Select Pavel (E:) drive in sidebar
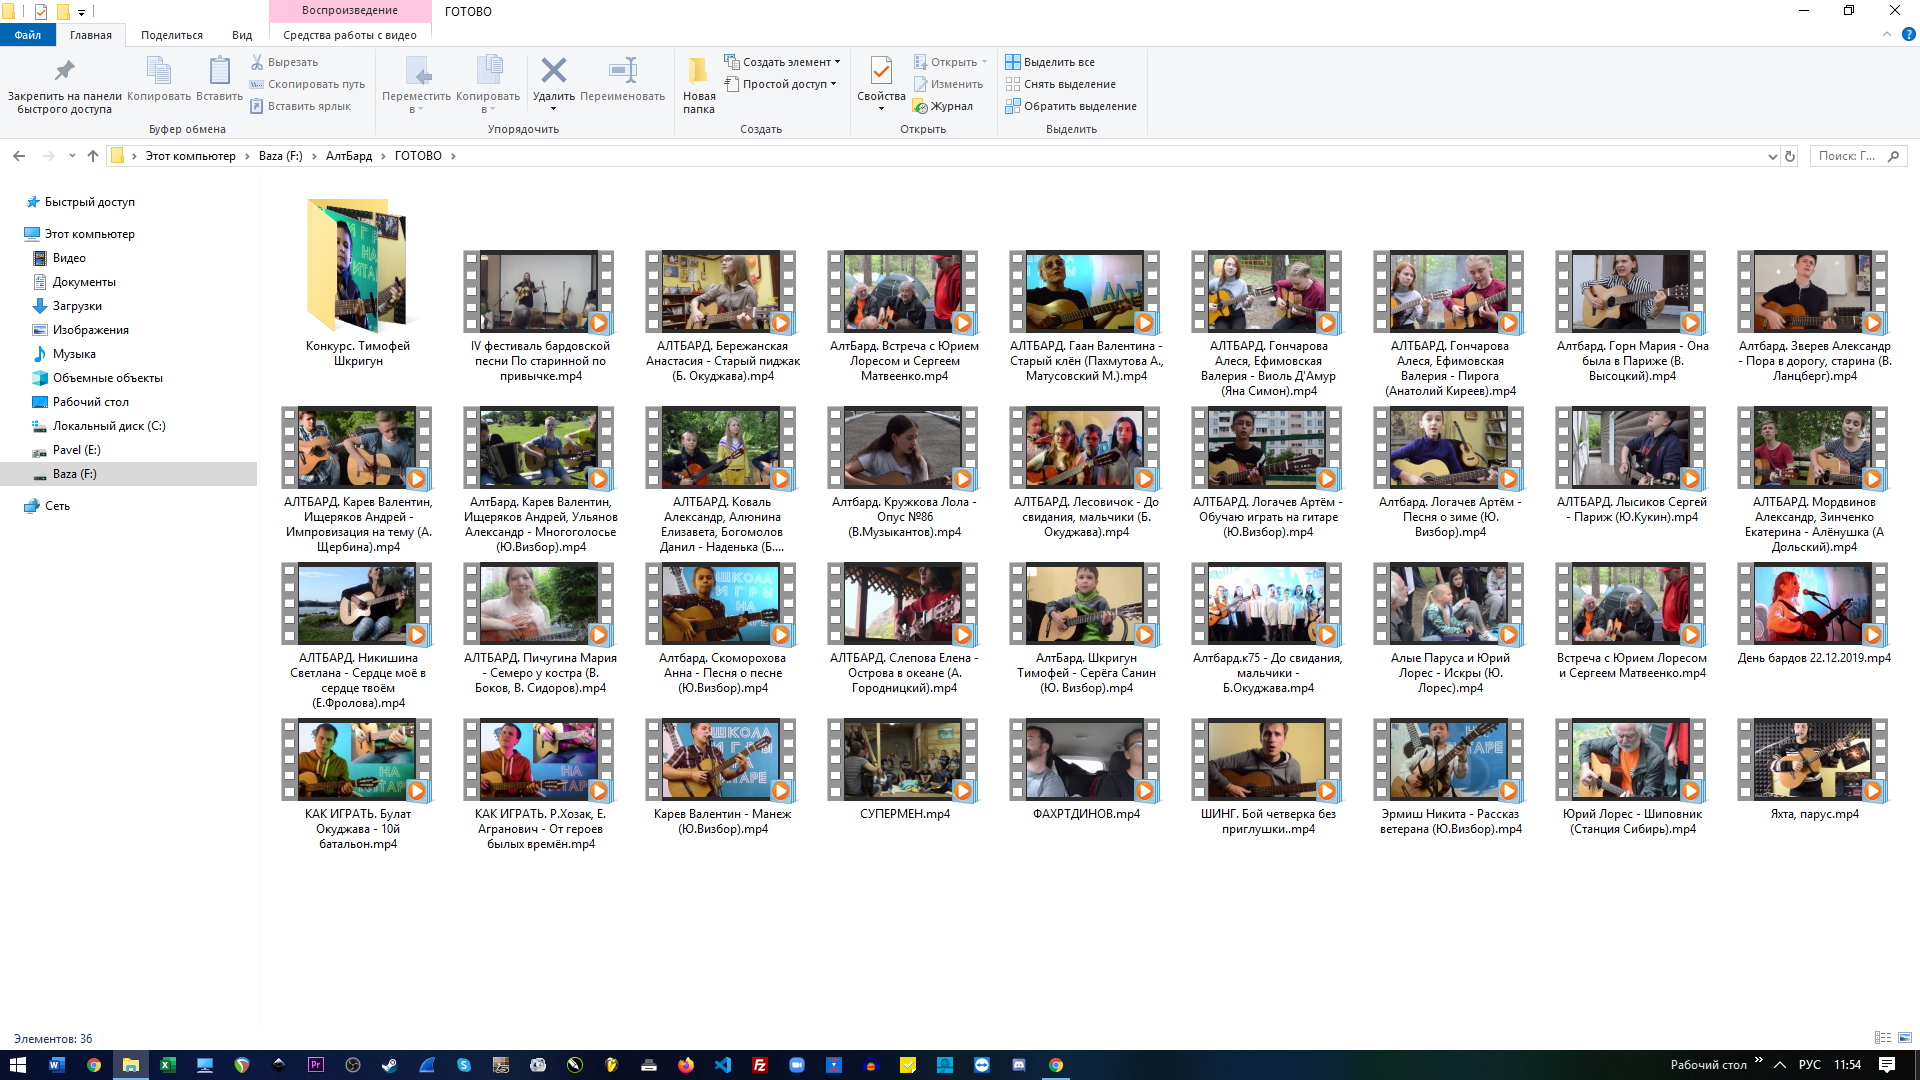 [76, 450]
